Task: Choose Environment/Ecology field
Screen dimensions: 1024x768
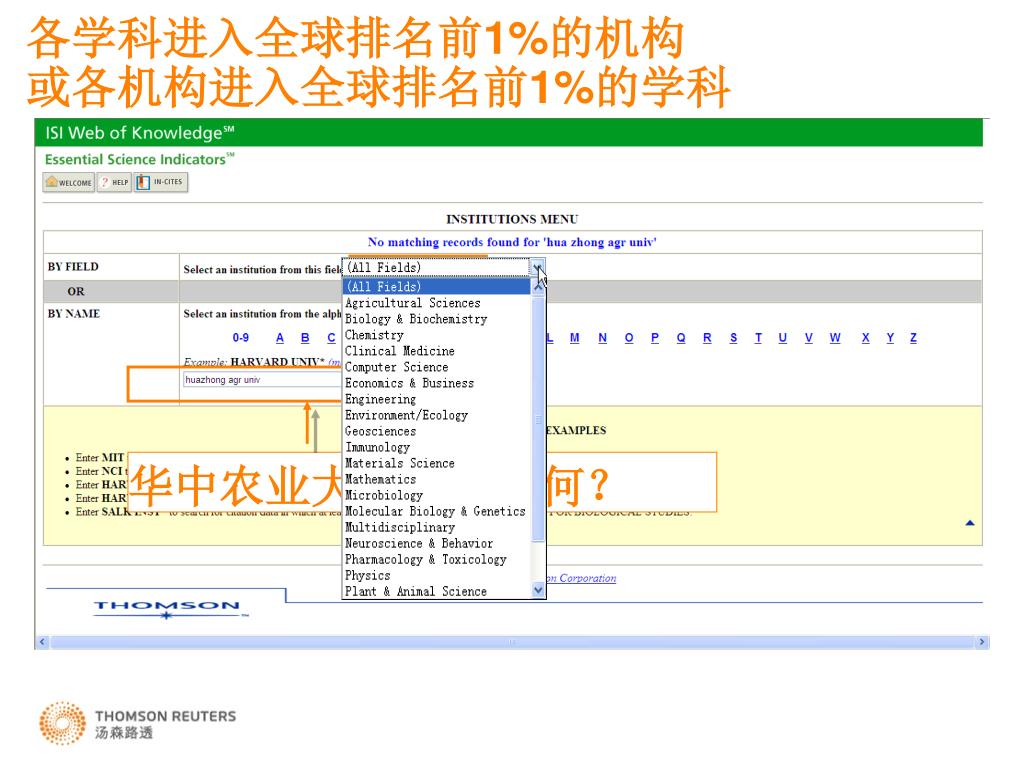Action: pyautogui.click(x=406, y=415)
